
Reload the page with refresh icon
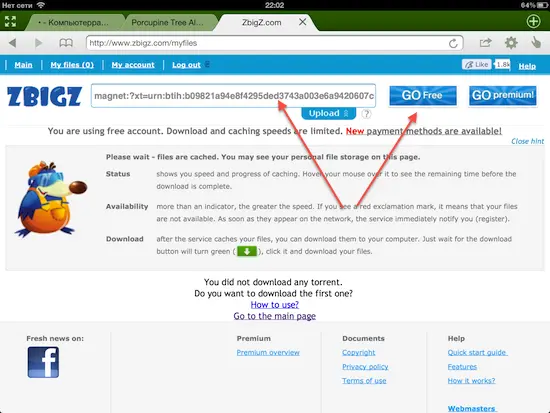coord(453,43)
